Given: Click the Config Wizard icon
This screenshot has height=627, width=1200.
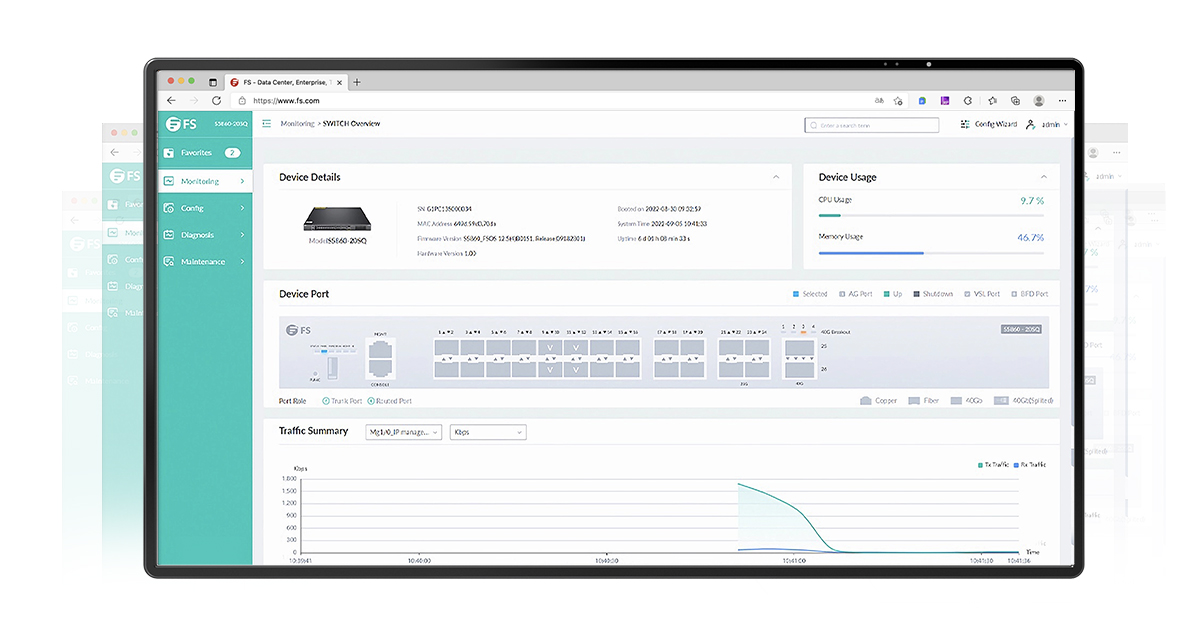Looking at the screenshot, I should pyautogui.click(x=965, y=124).
